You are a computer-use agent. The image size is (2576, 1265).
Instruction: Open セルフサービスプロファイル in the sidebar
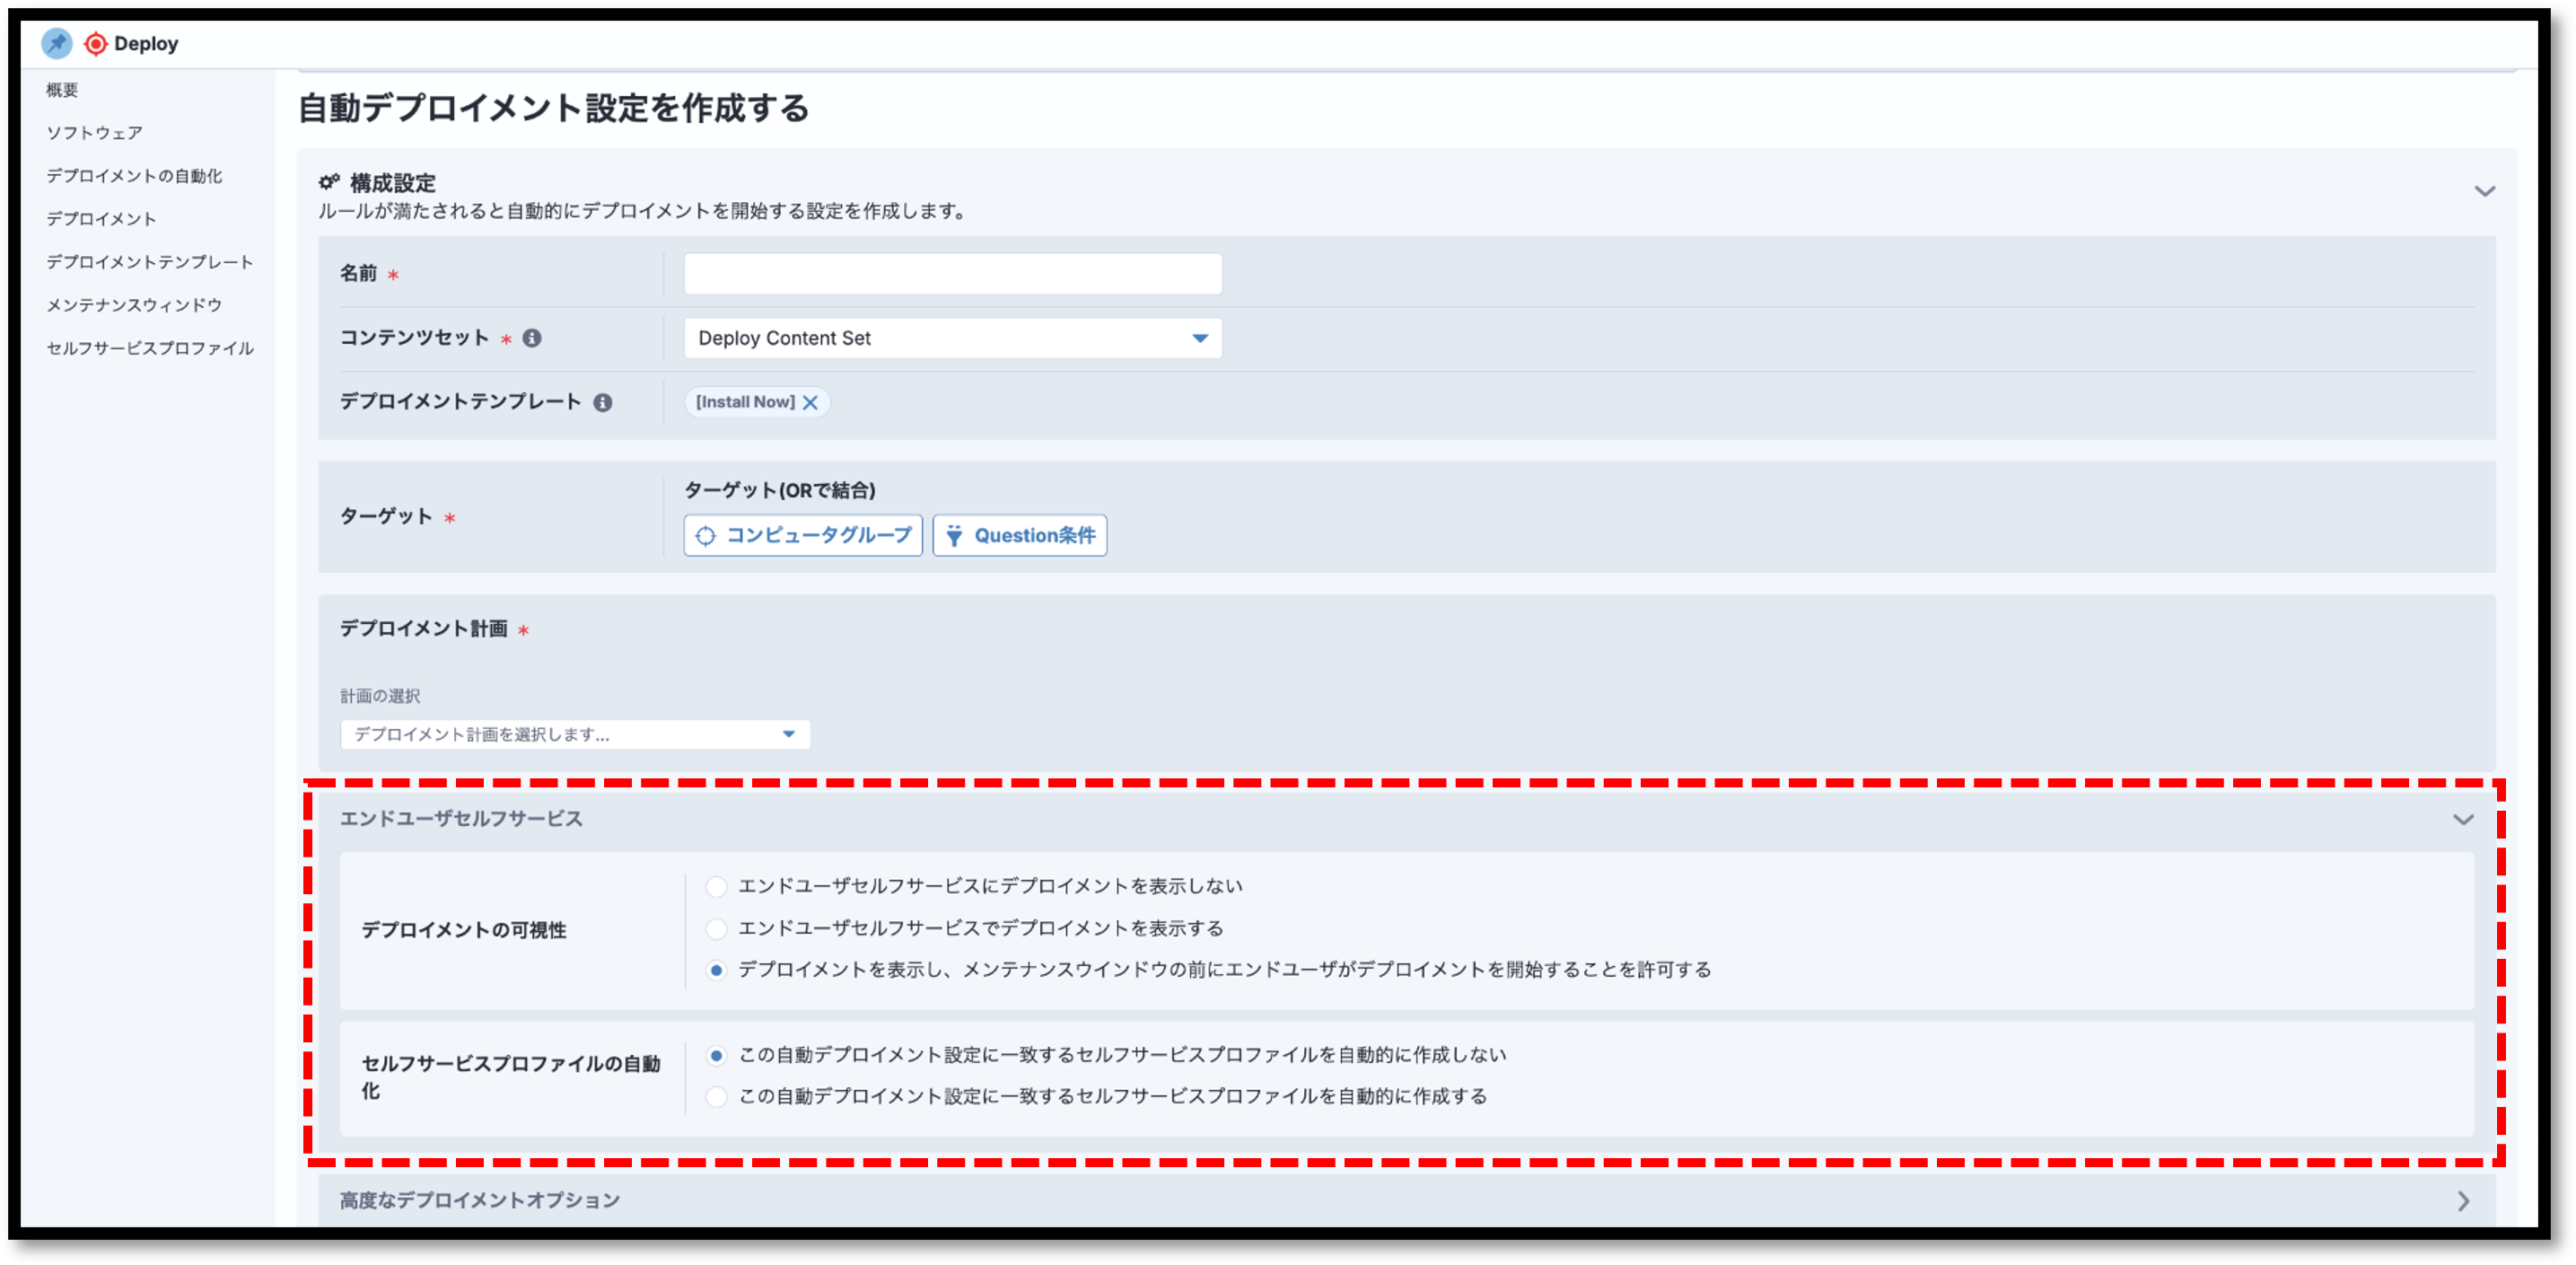pos(150,348)
